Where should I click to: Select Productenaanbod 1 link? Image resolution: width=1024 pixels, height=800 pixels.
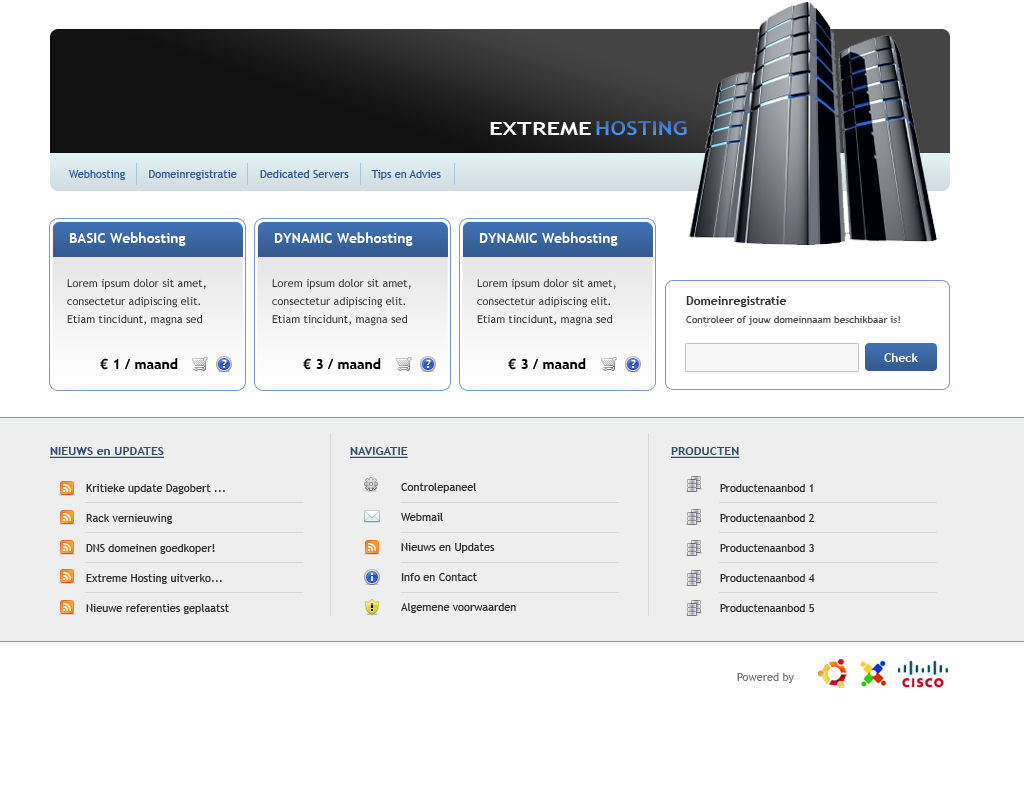pos(767,488)
